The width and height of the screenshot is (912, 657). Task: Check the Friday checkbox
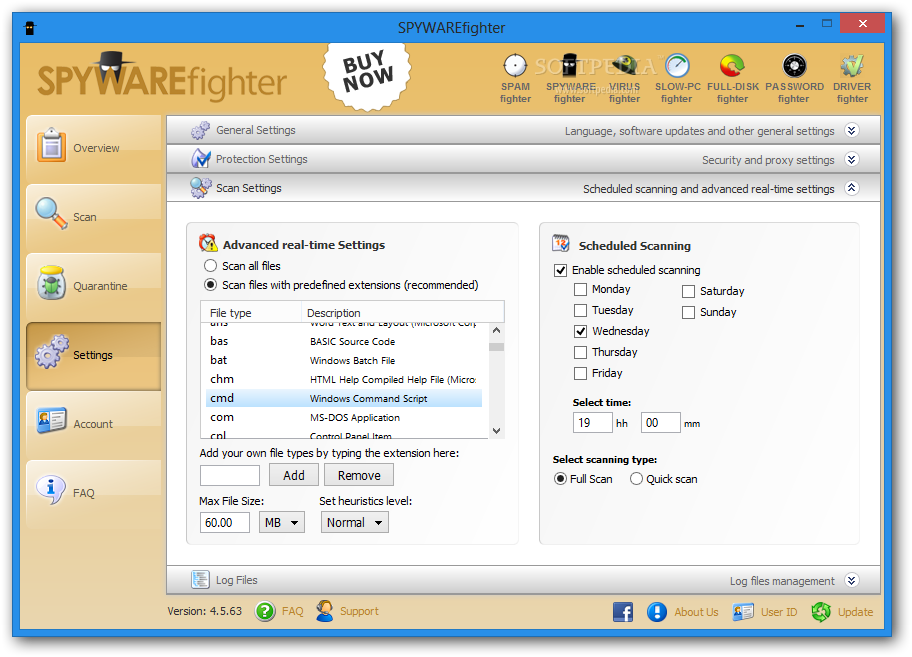580,373
